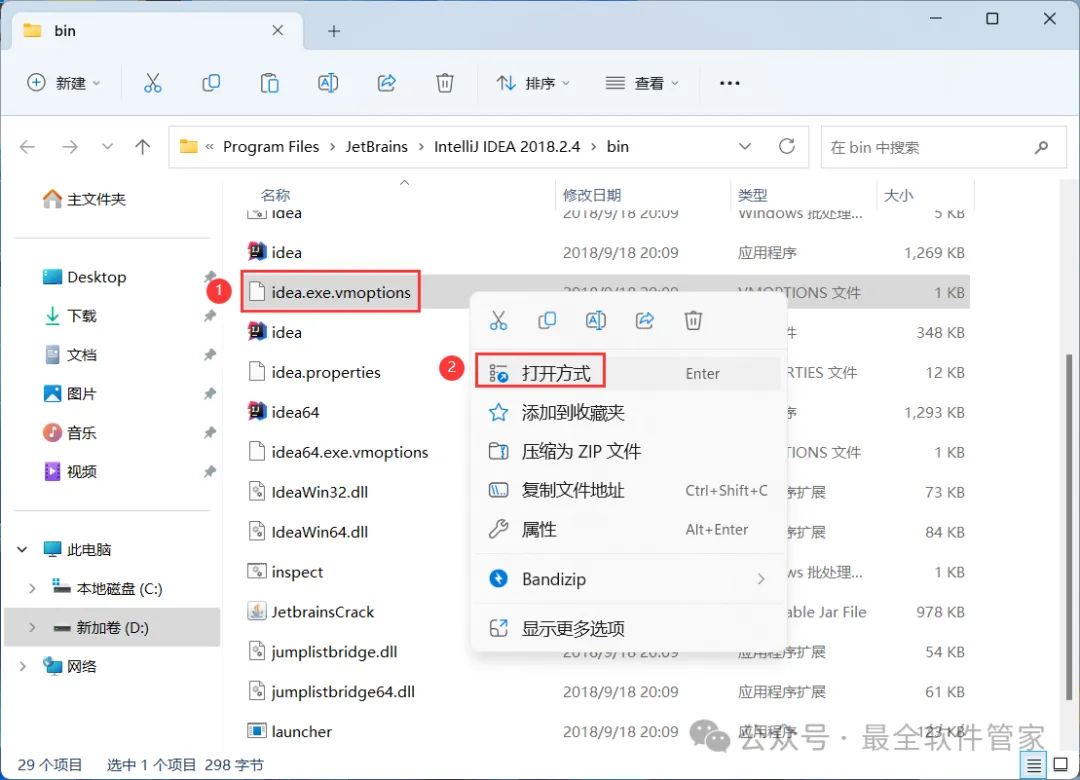Click the Cut icon in the main toolbar
Screen dimensions: 1080x780
152,83
